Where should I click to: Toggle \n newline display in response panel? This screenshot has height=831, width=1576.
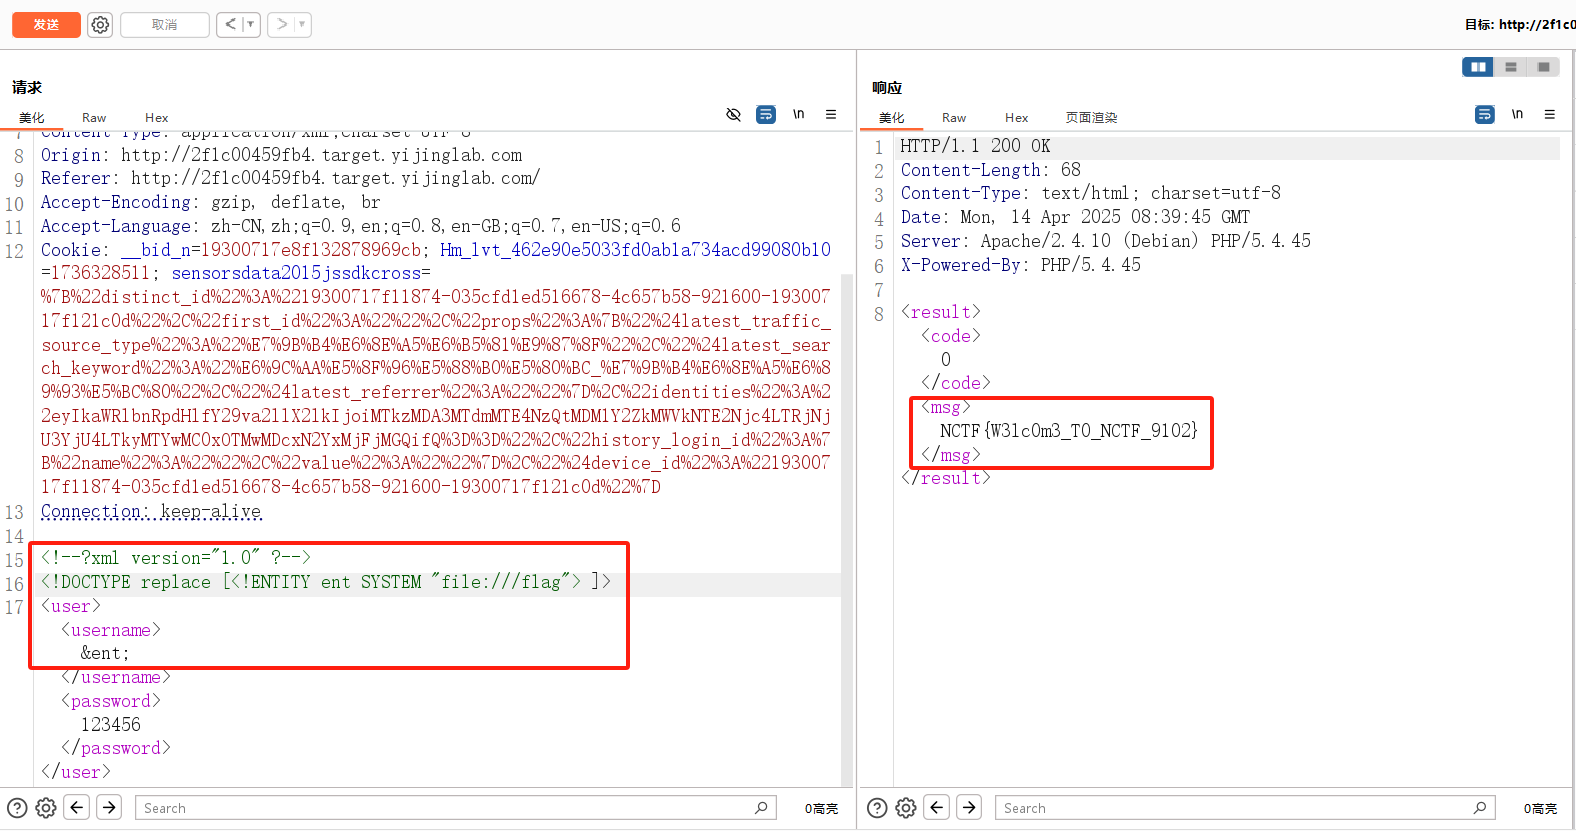click(x=1517, y=114)
